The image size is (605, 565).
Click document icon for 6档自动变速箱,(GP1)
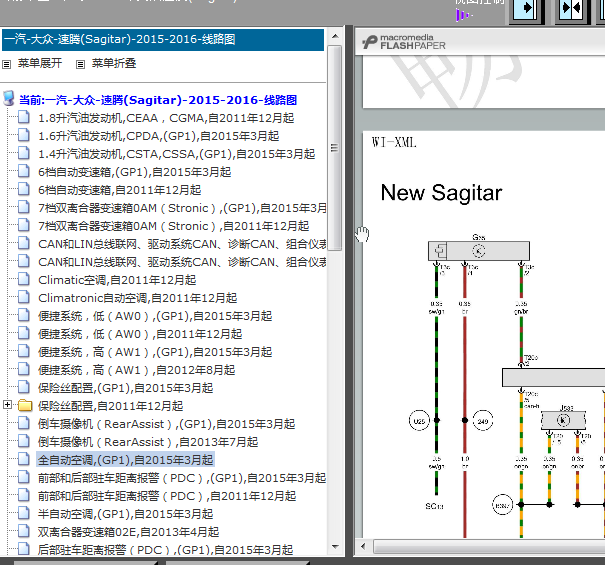[x=24, y=171]
